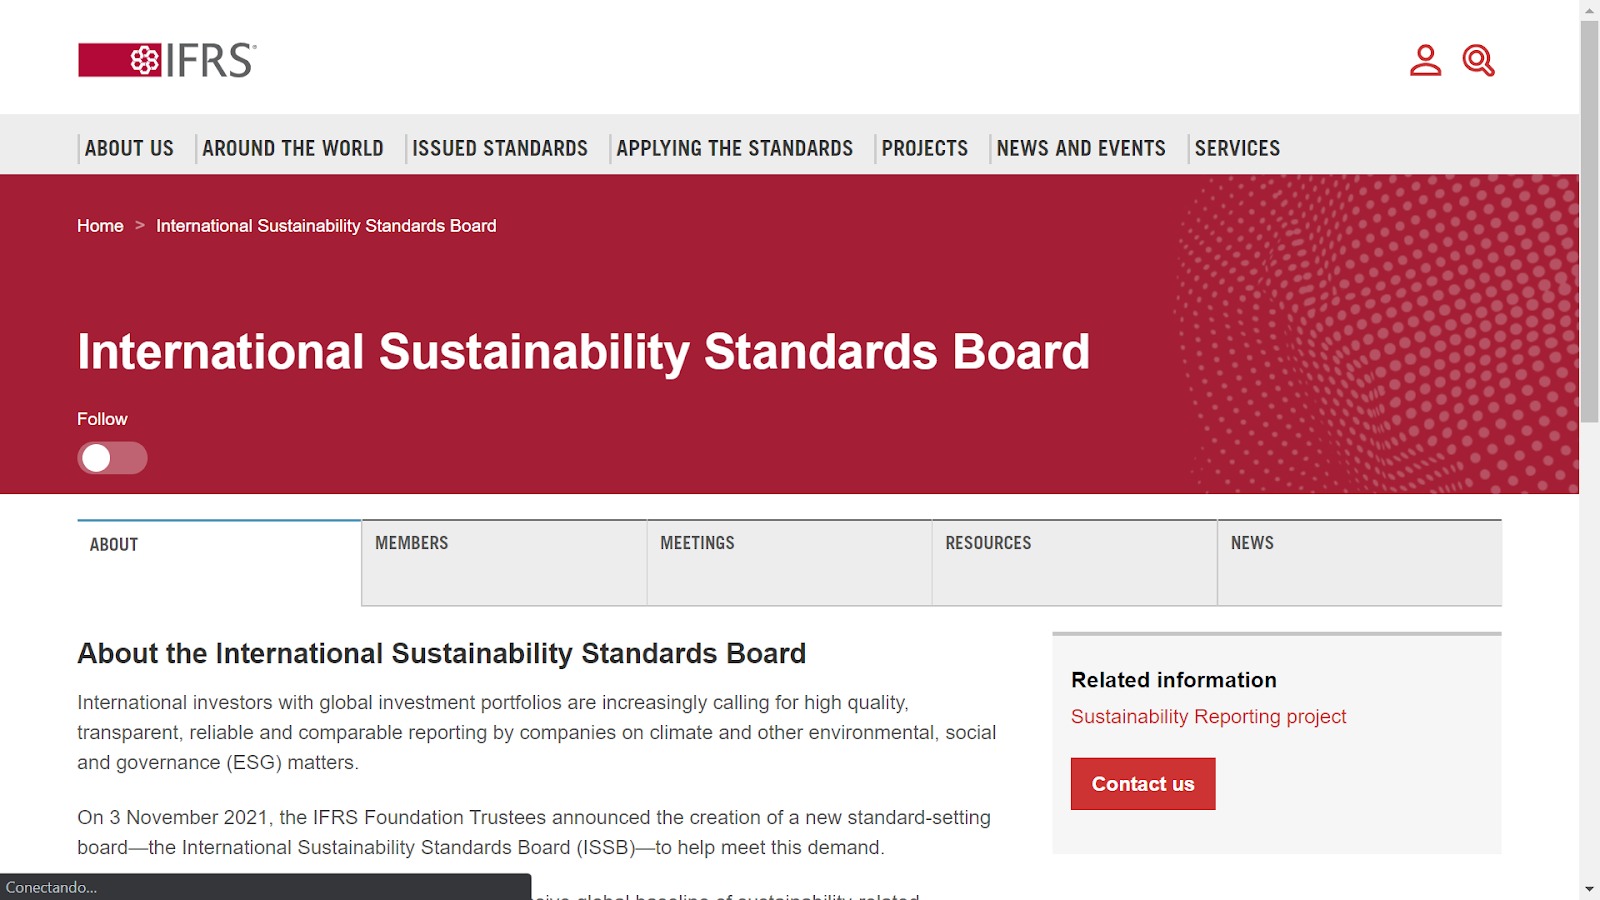Click International Sustainability Standards Board breadcrumb
The height and width of the screenshot is (900, 1600).
tap(326, 226)
